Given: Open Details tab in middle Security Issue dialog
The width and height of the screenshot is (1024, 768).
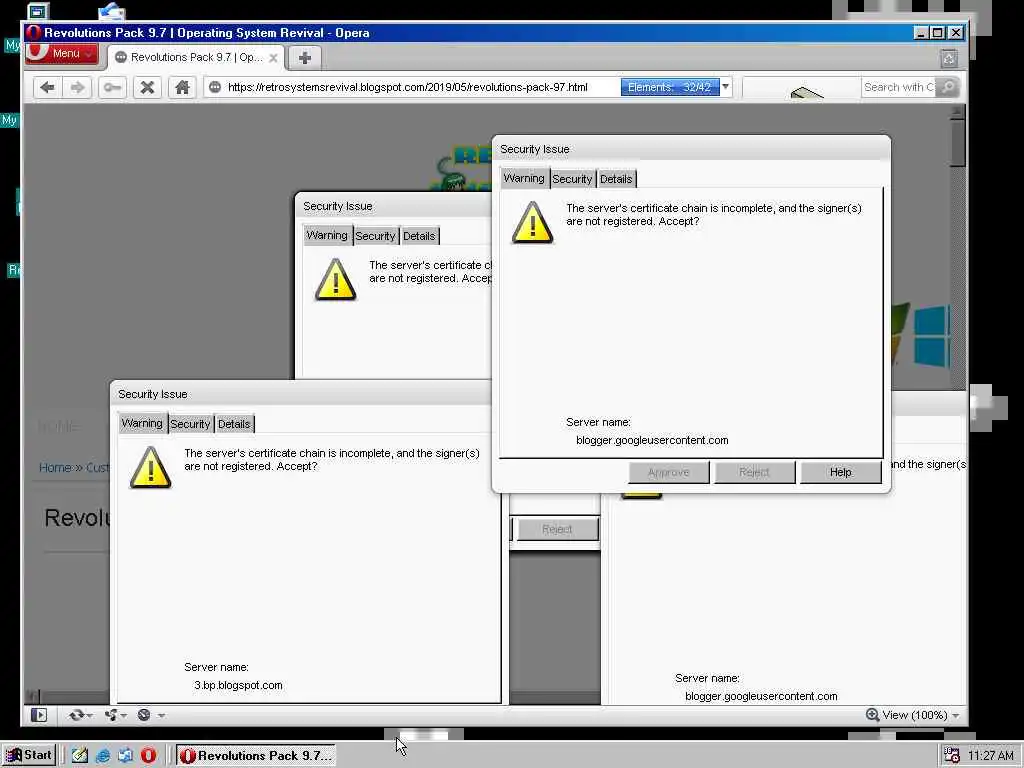Looking at the screenshot, I should point(419,236).
